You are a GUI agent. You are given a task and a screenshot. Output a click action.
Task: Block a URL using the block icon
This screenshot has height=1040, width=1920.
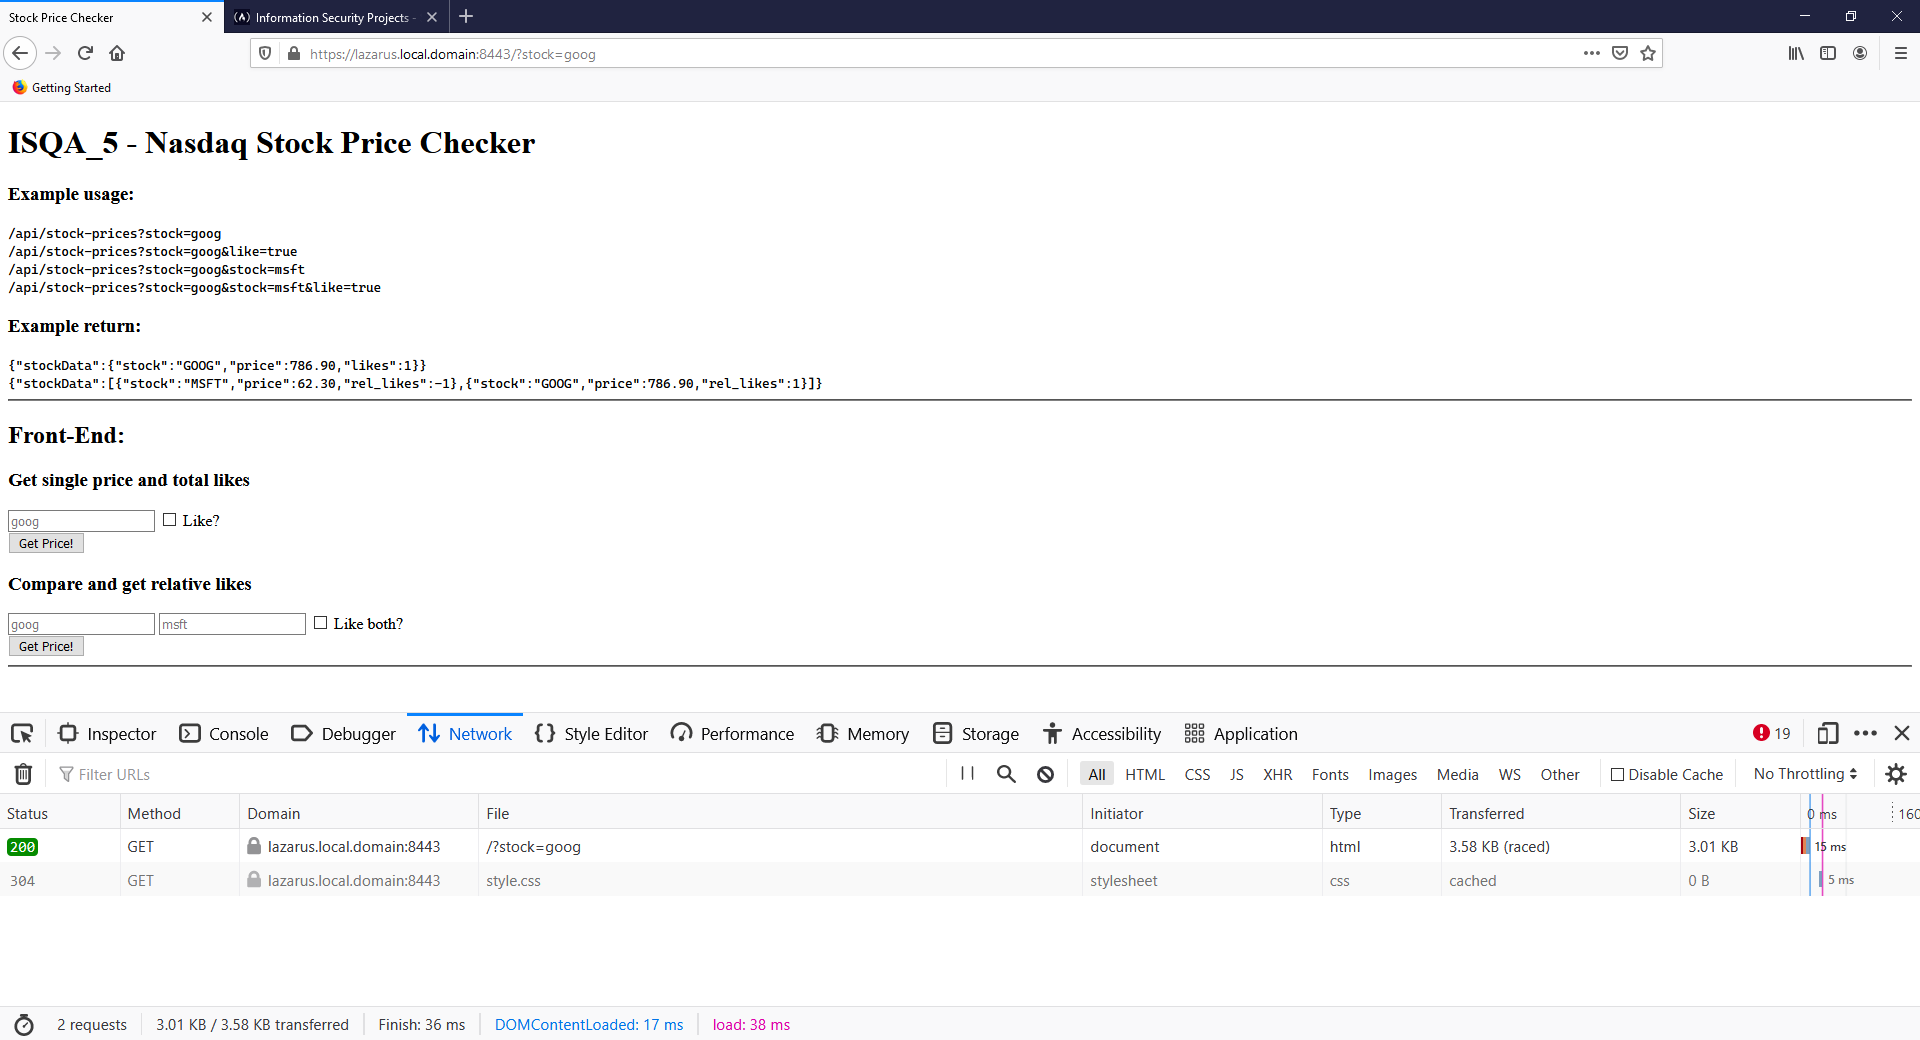click(1045, 773)
